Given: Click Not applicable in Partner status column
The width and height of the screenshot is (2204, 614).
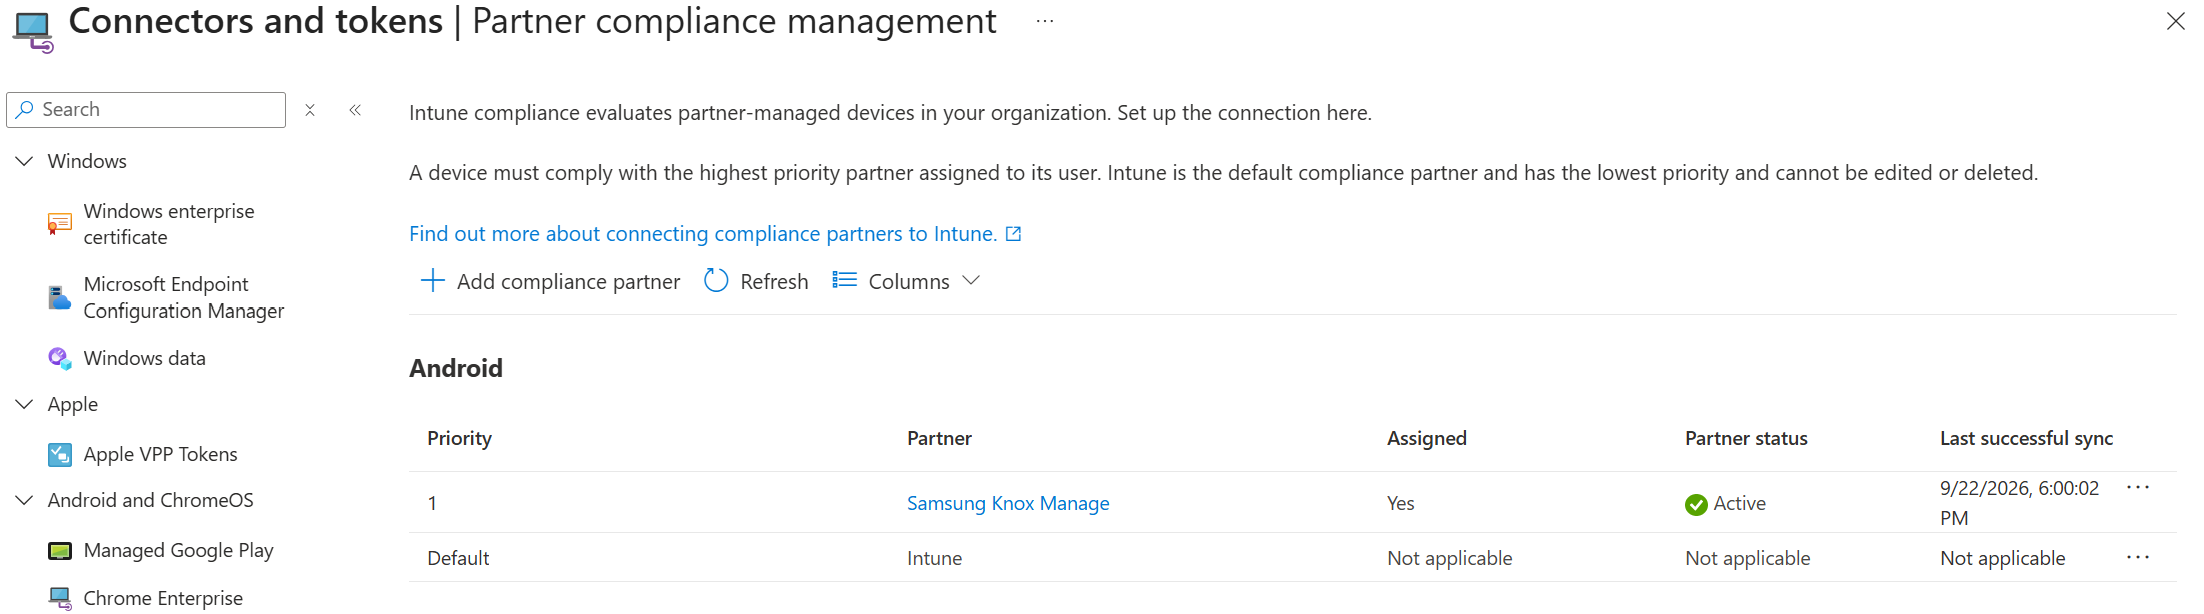Looking at the screenshot, I should coord(1747,558).
